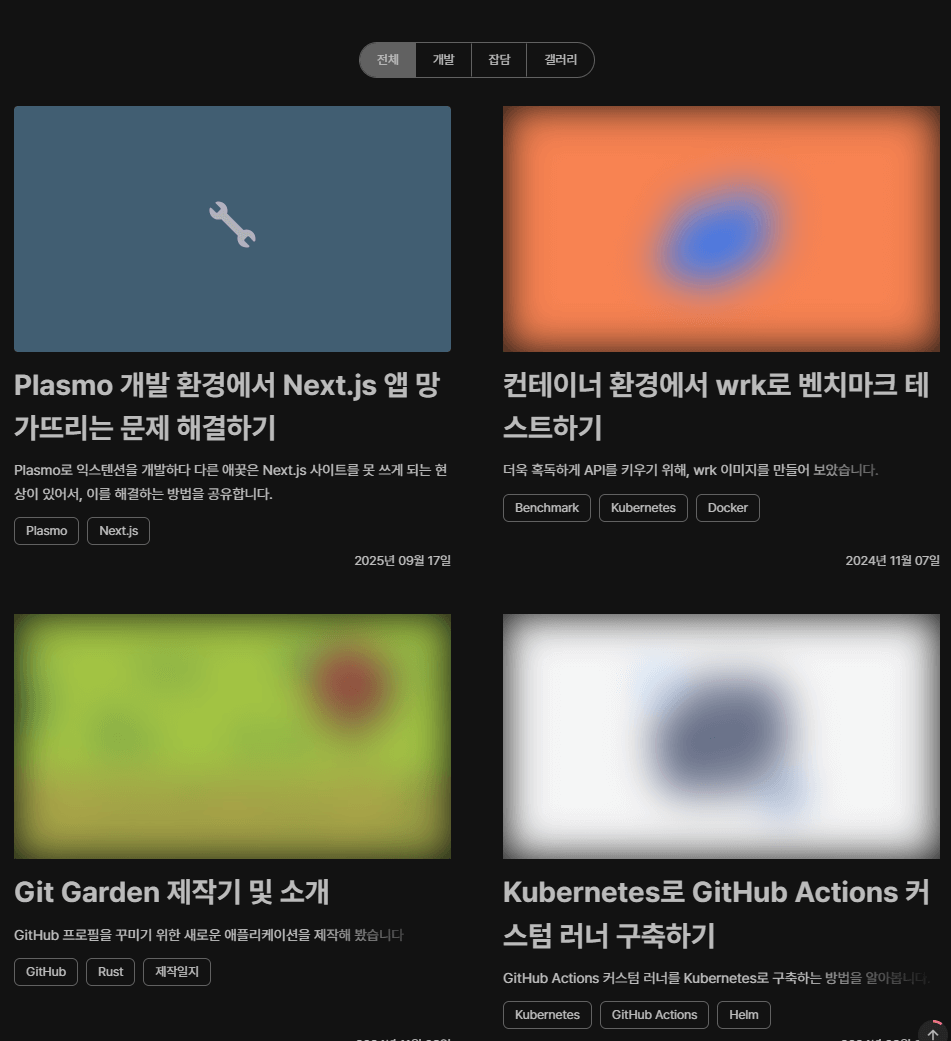Viewport: 951px width, 1041px height.
Task: Select the Plasmo tag
Action: pyautogui.click(x=46, y=531)
